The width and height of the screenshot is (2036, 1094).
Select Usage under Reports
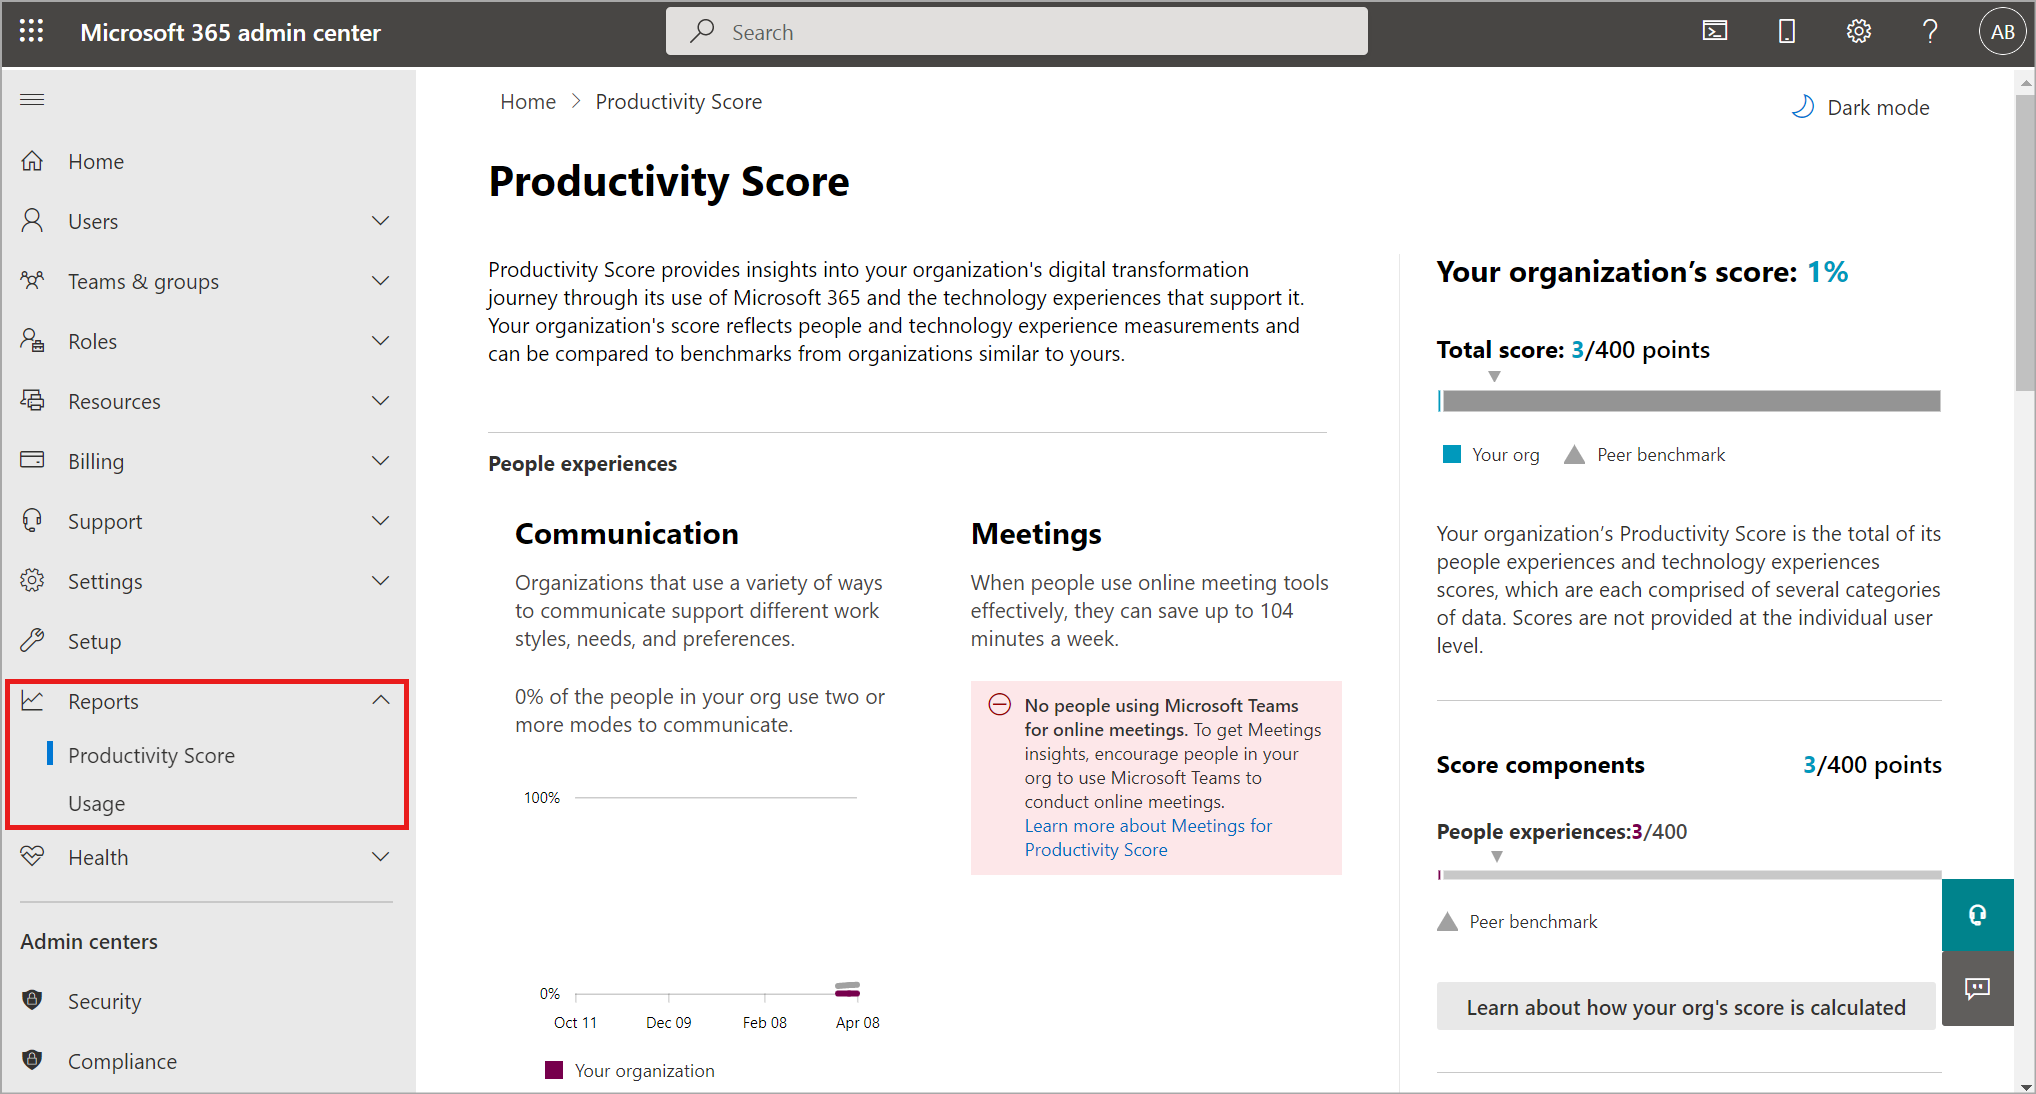coord(96,803)
